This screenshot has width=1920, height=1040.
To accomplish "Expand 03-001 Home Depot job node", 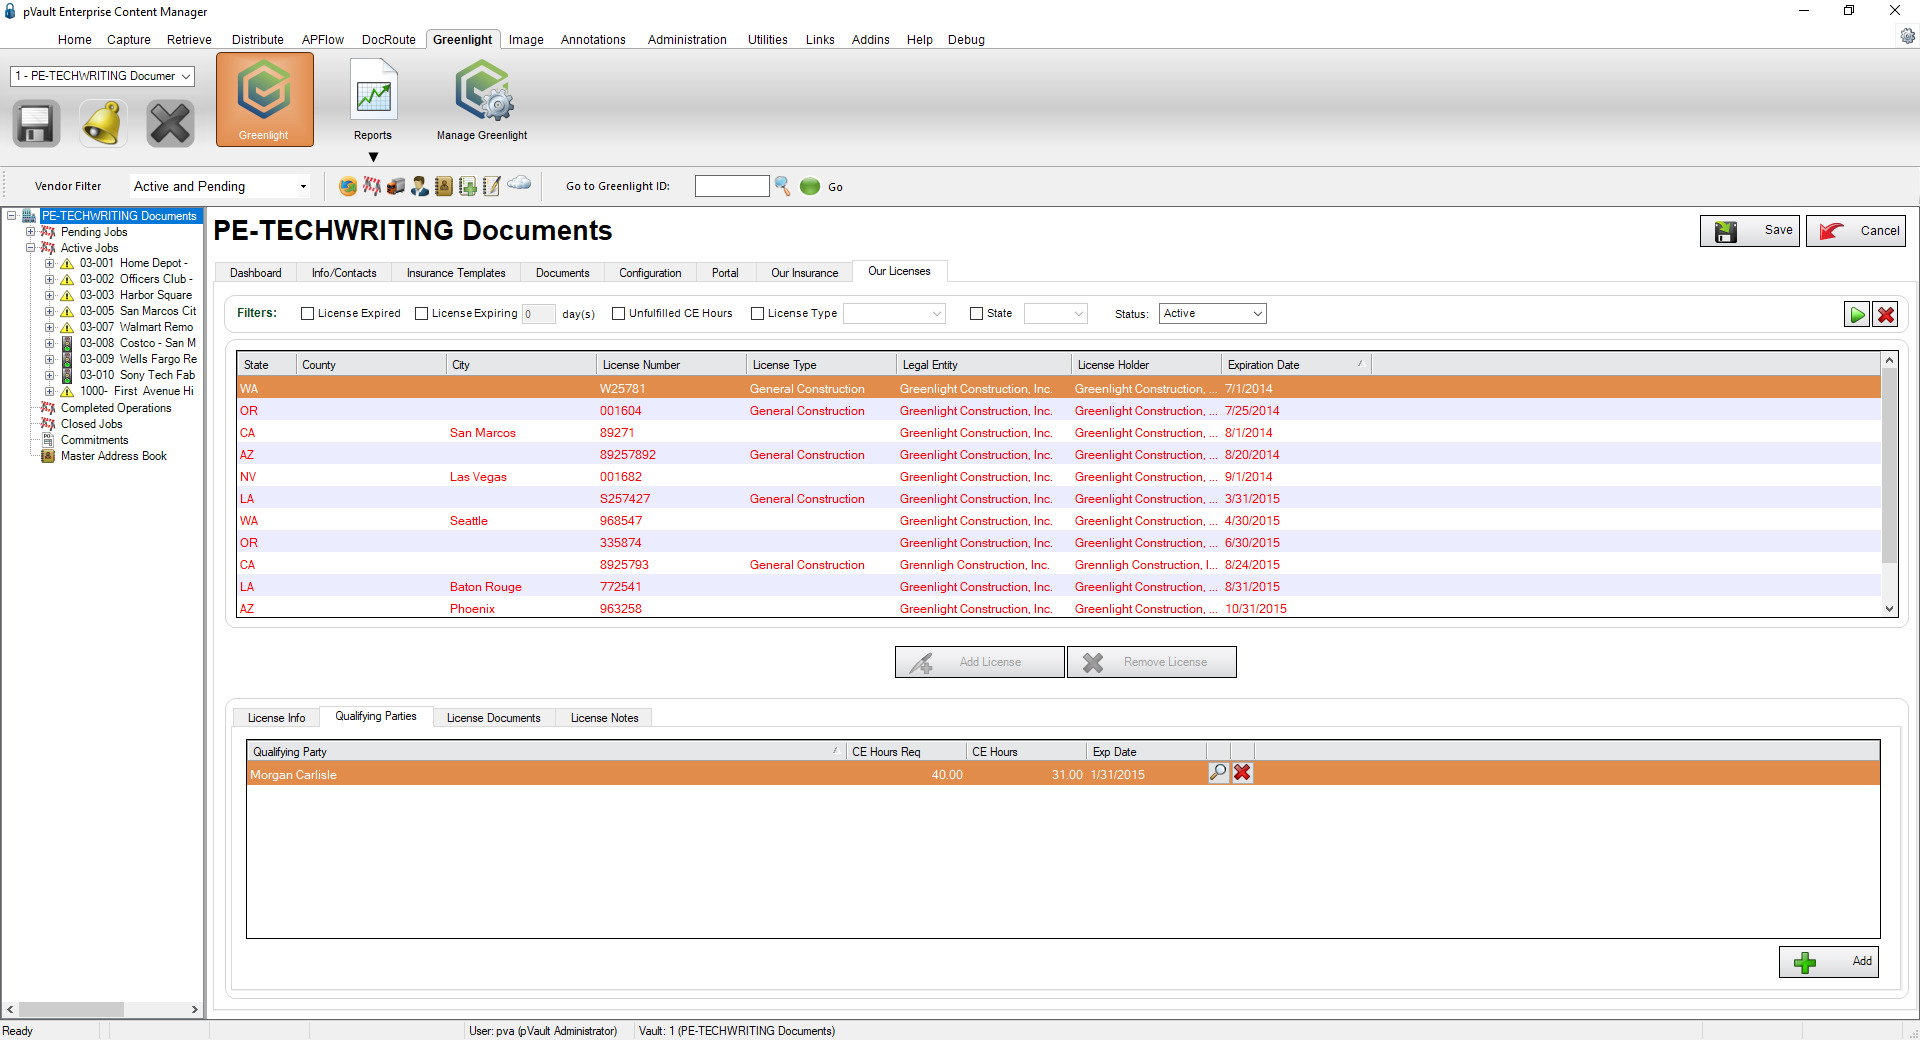I will pyautogui.click(x=49, y=264).
